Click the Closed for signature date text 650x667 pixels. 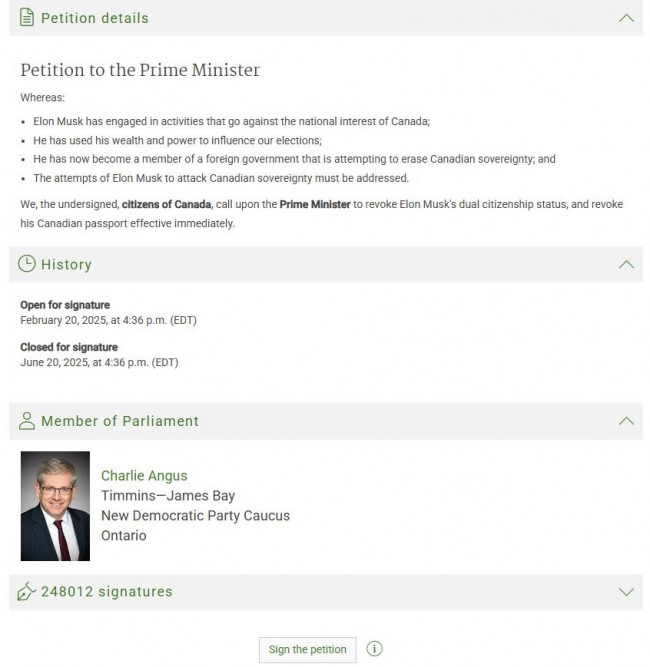(99, 362)
